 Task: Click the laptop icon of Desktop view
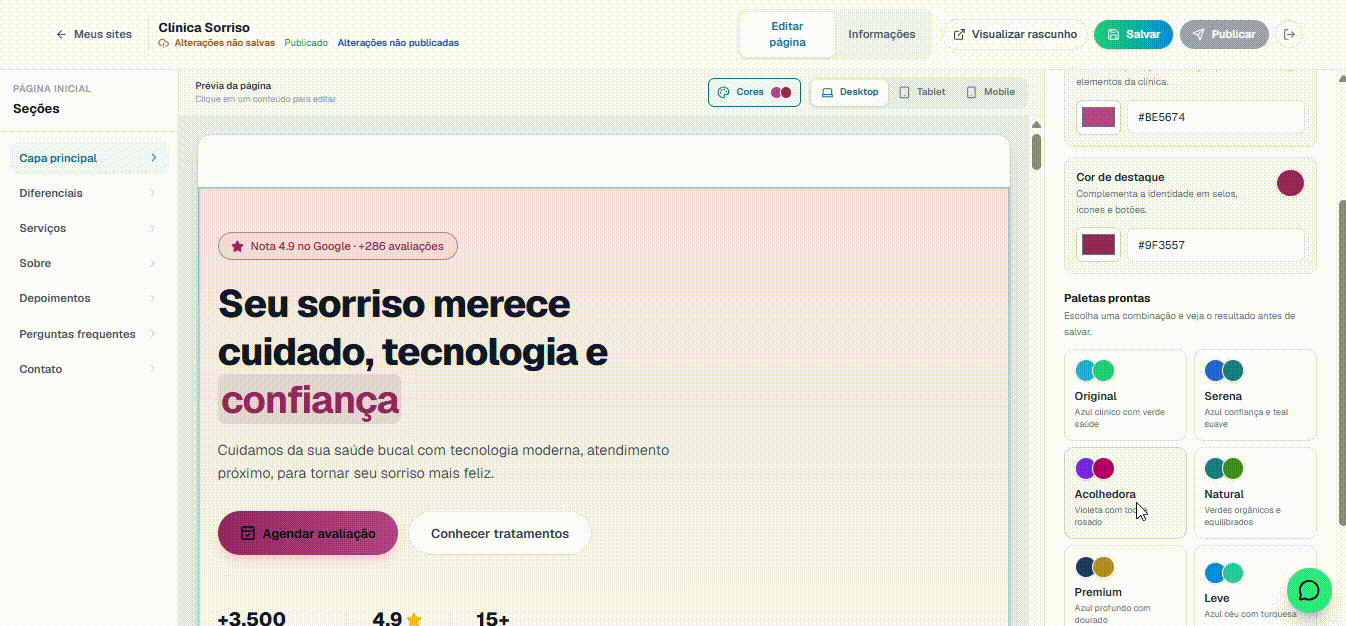click(827, 92)
